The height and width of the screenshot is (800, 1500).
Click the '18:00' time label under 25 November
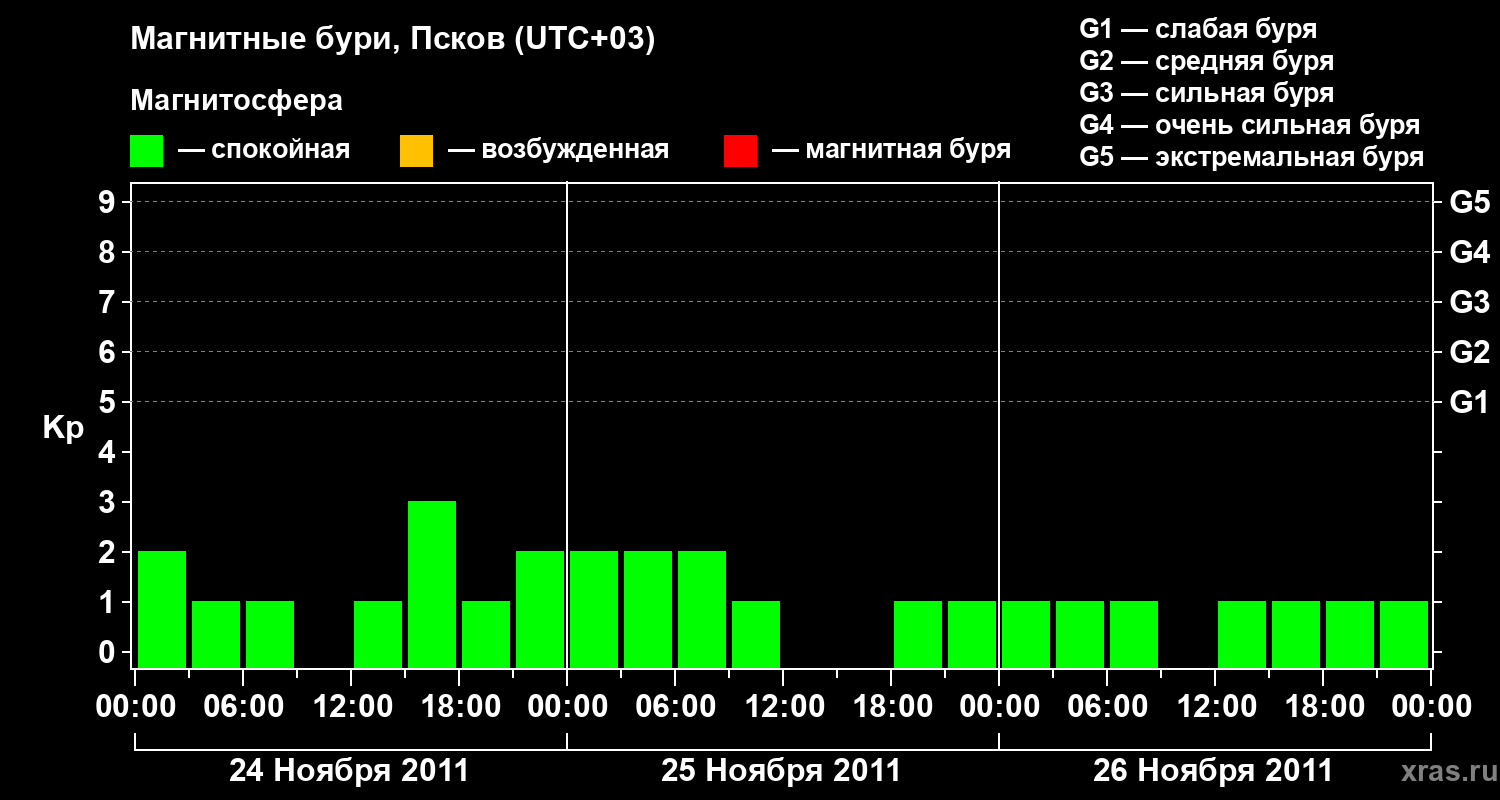[x=891, y=708]
